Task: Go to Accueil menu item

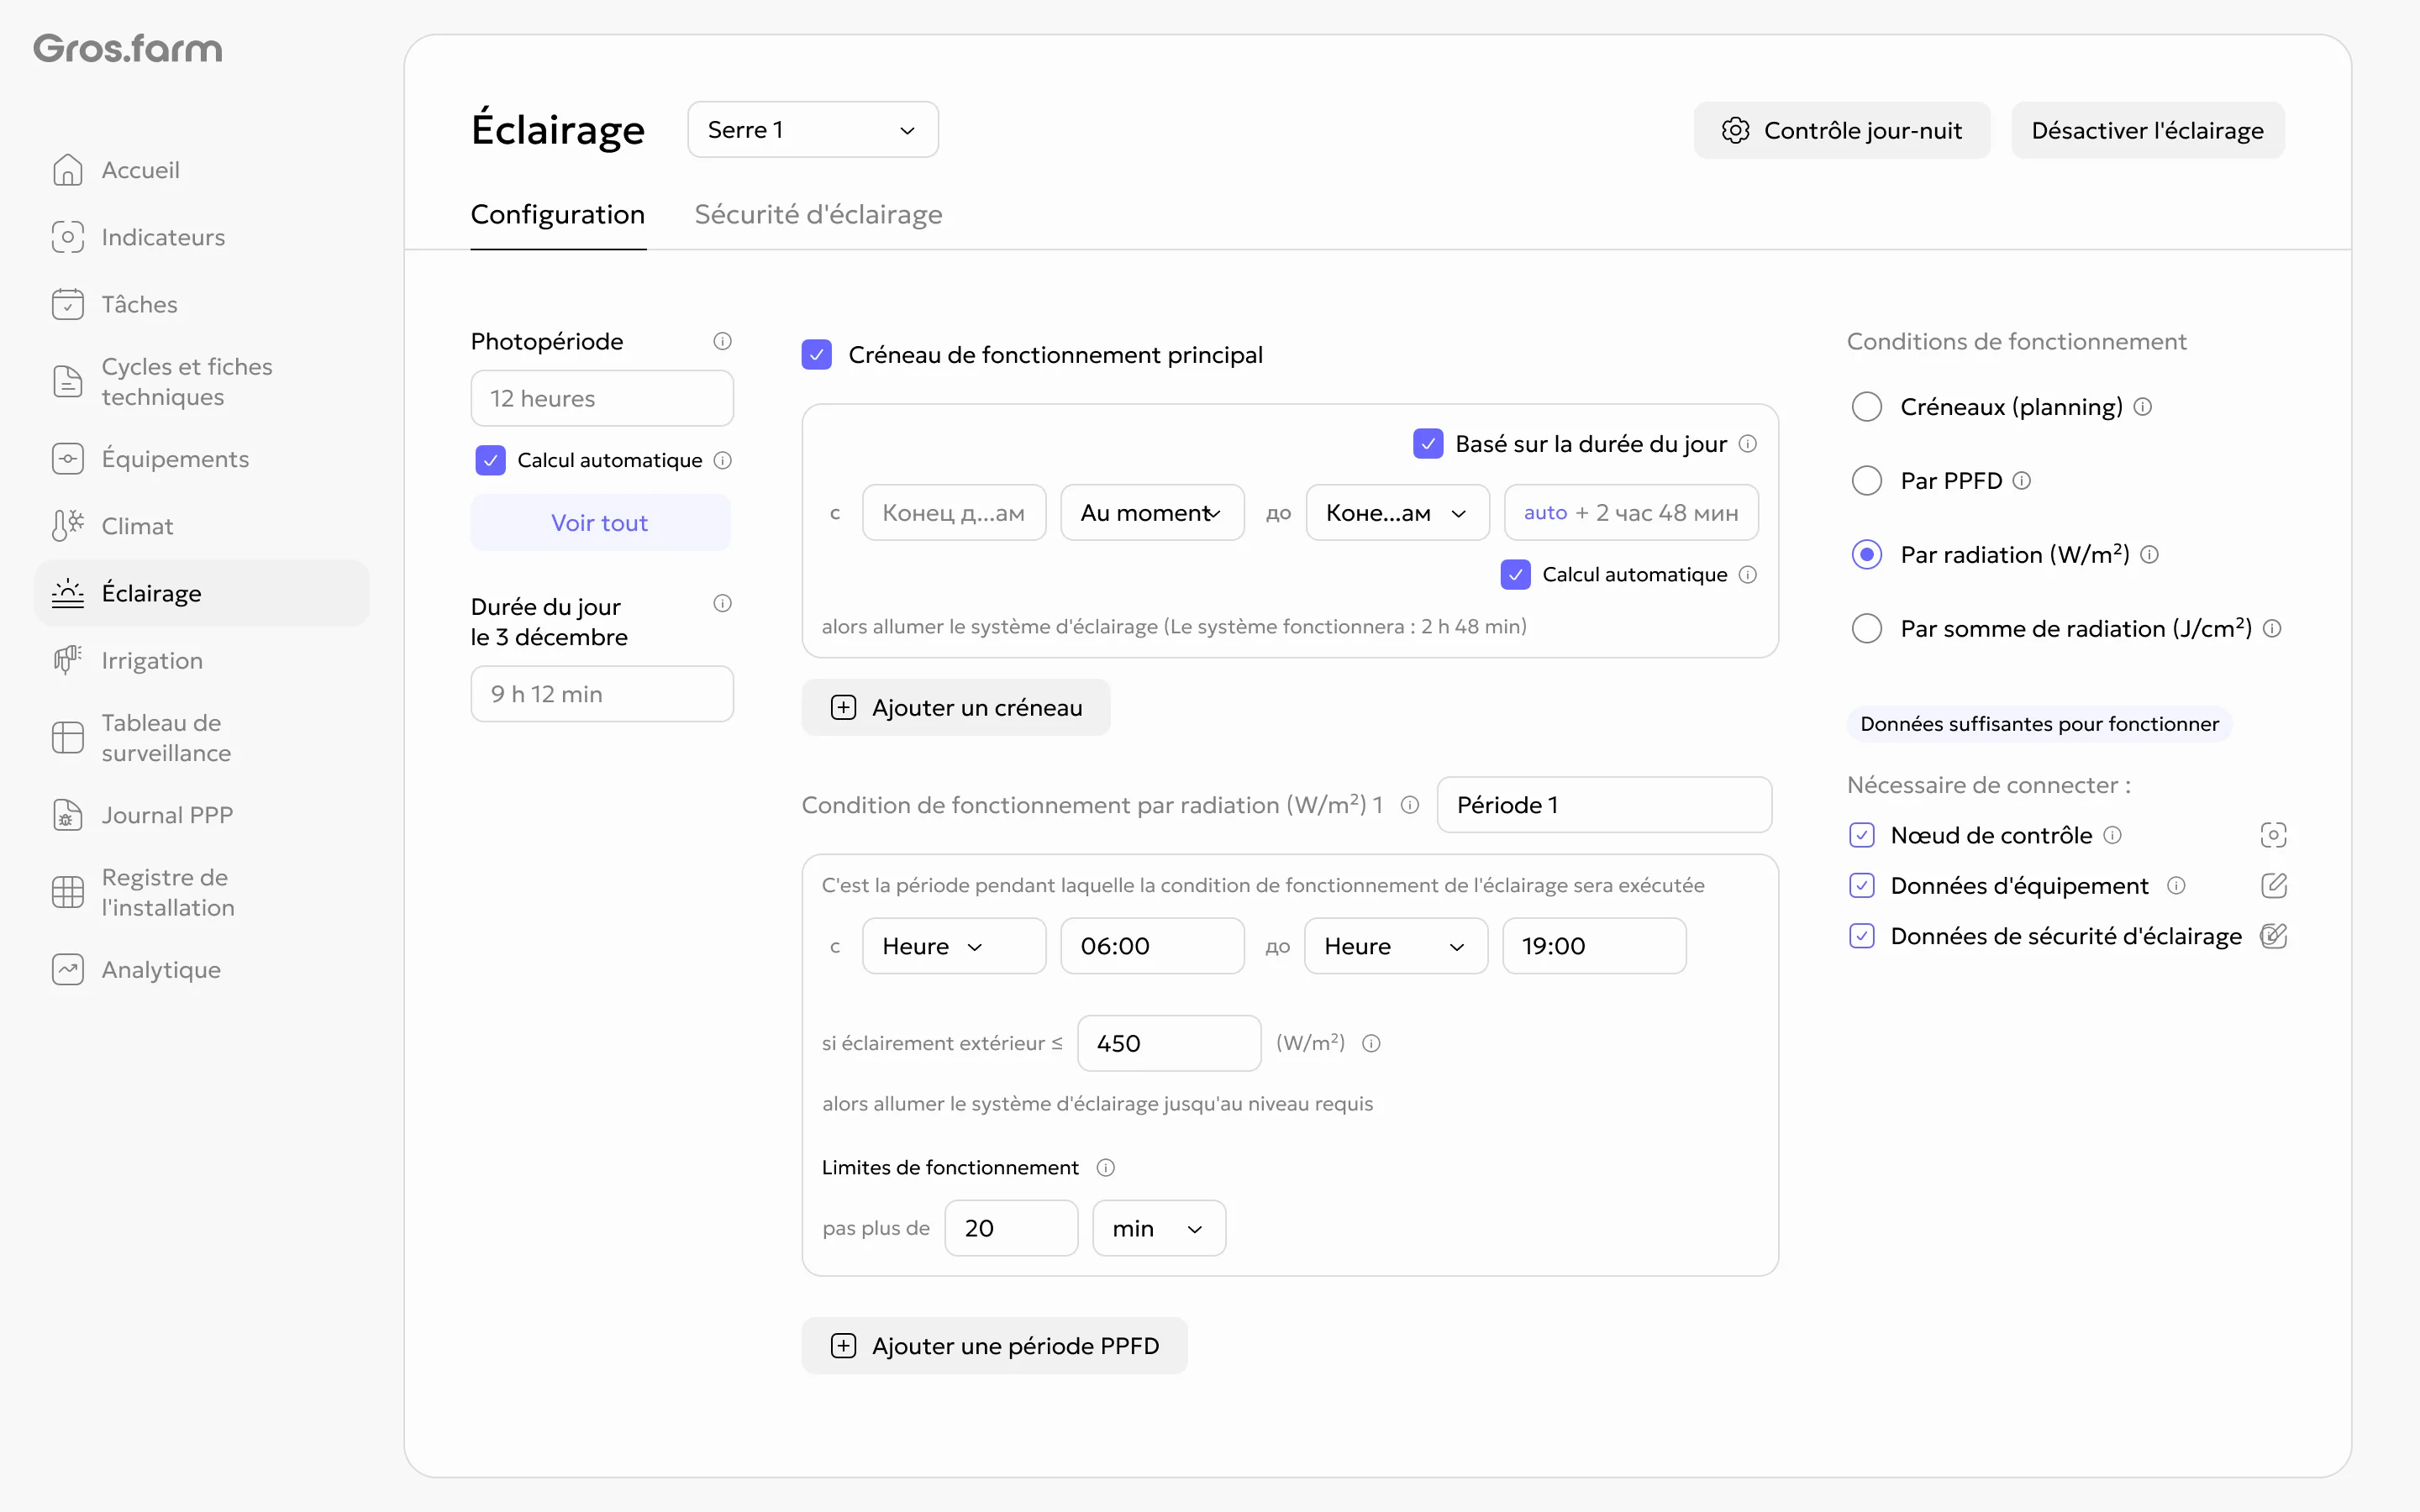Action: pos(201,170)
